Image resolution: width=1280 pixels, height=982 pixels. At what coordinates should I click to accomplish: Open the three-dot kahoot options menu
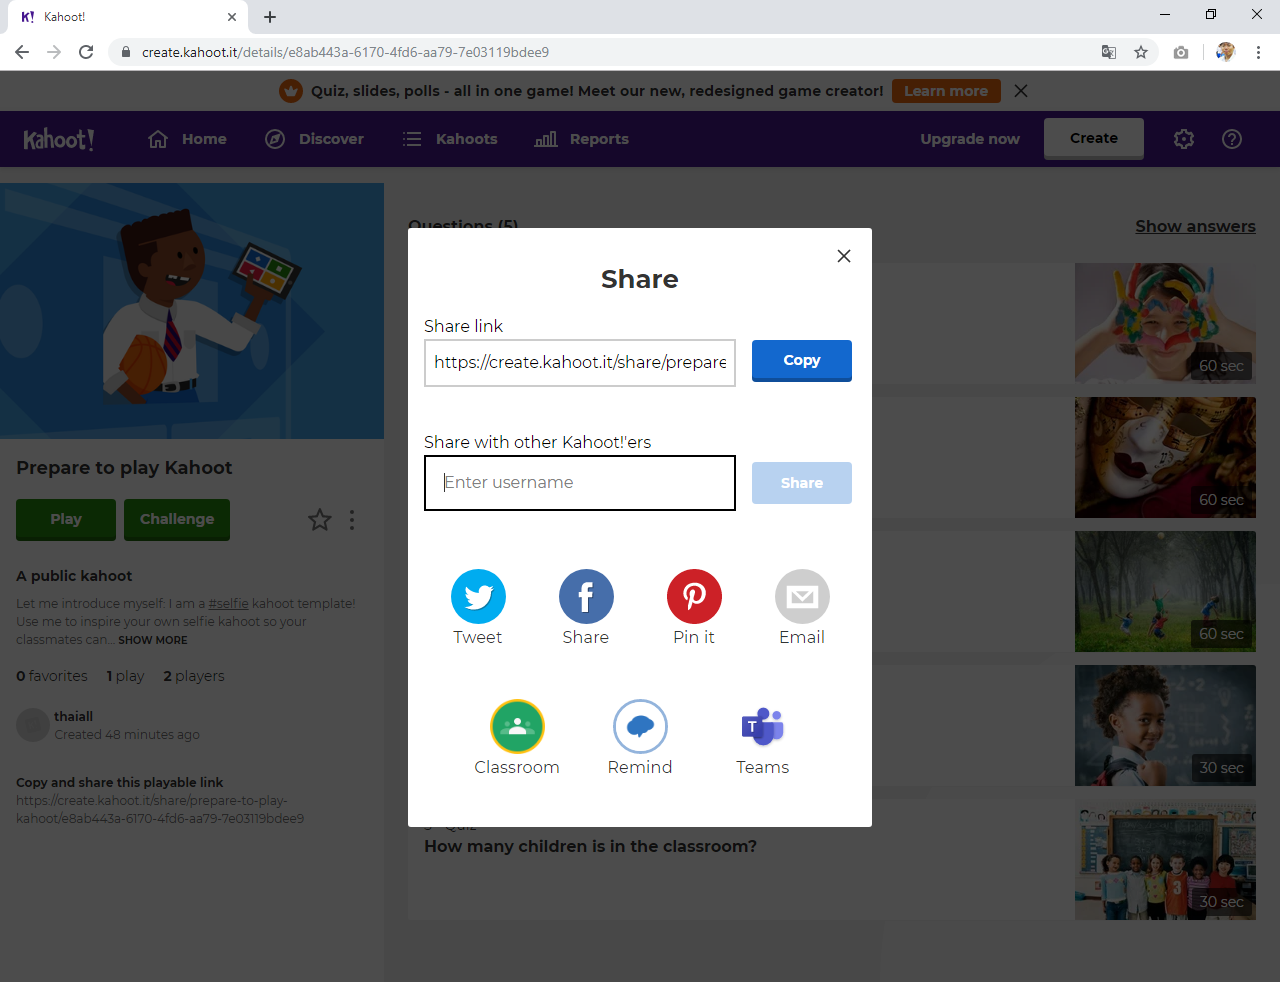click(352, 520)
